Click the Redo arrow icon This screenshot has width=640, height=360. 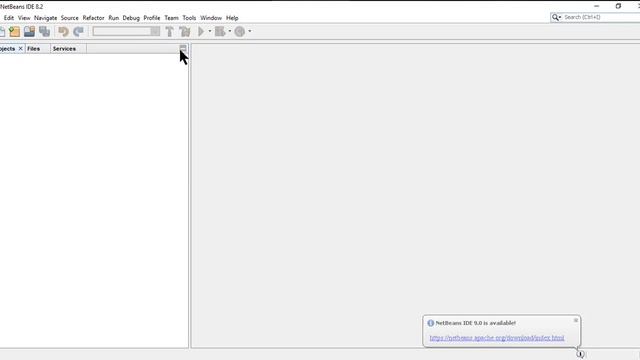[78, 31]
